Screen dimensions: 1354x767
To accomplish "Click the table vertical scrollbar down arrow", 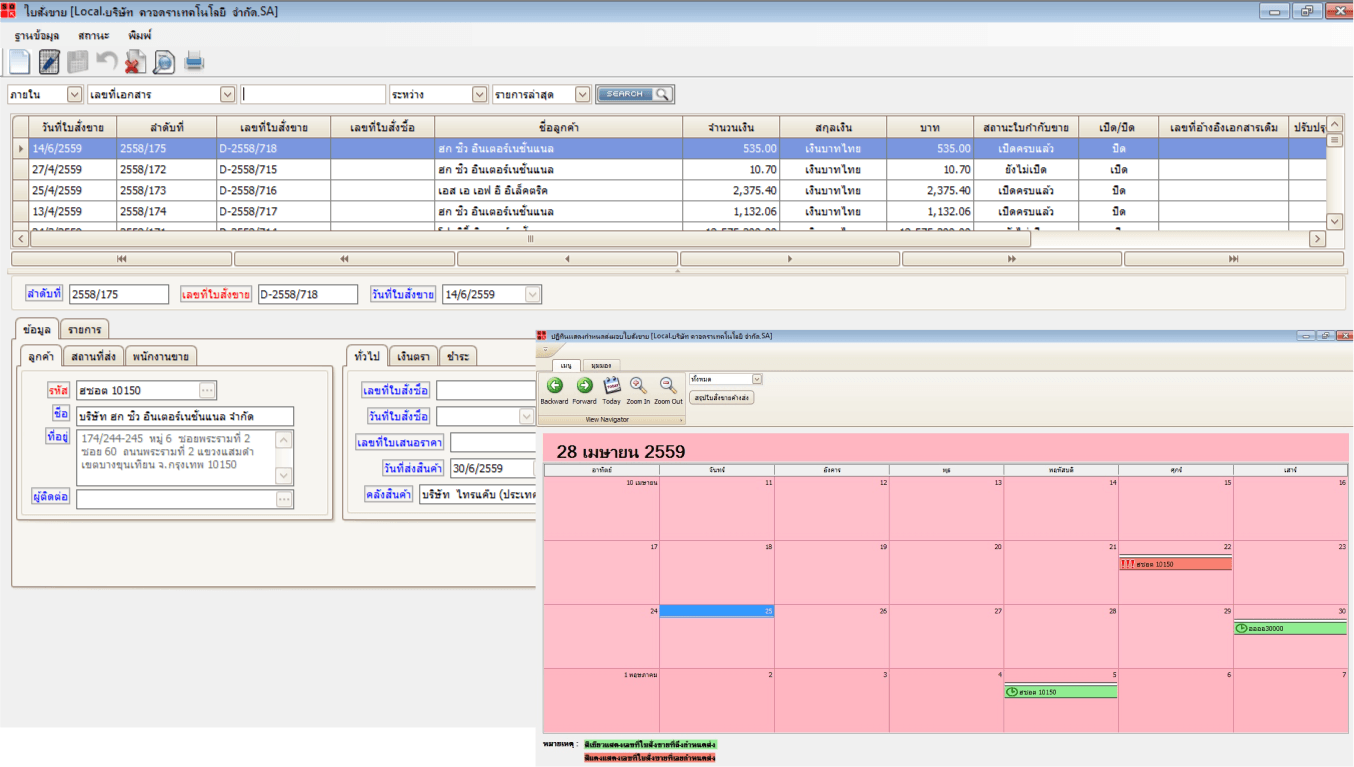I will click(x=1335, y=222).
